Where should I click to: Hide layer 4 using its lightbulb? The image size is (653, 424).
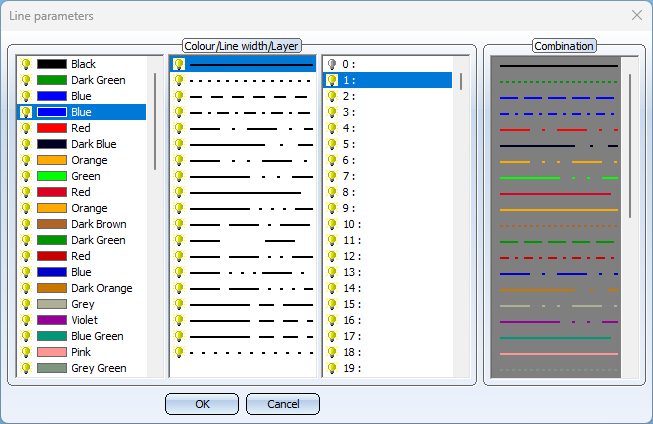pyautogui.click(x=332, y=128)
